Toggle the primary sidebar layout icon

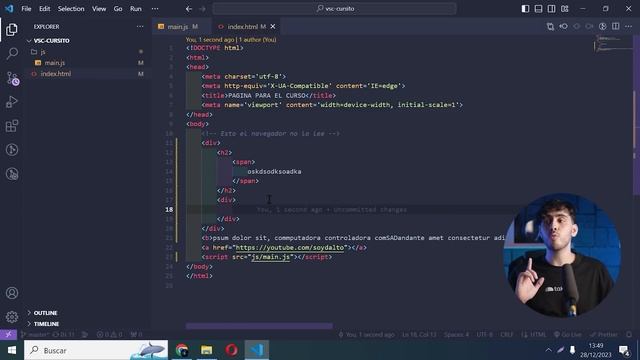tap(525, 9)
